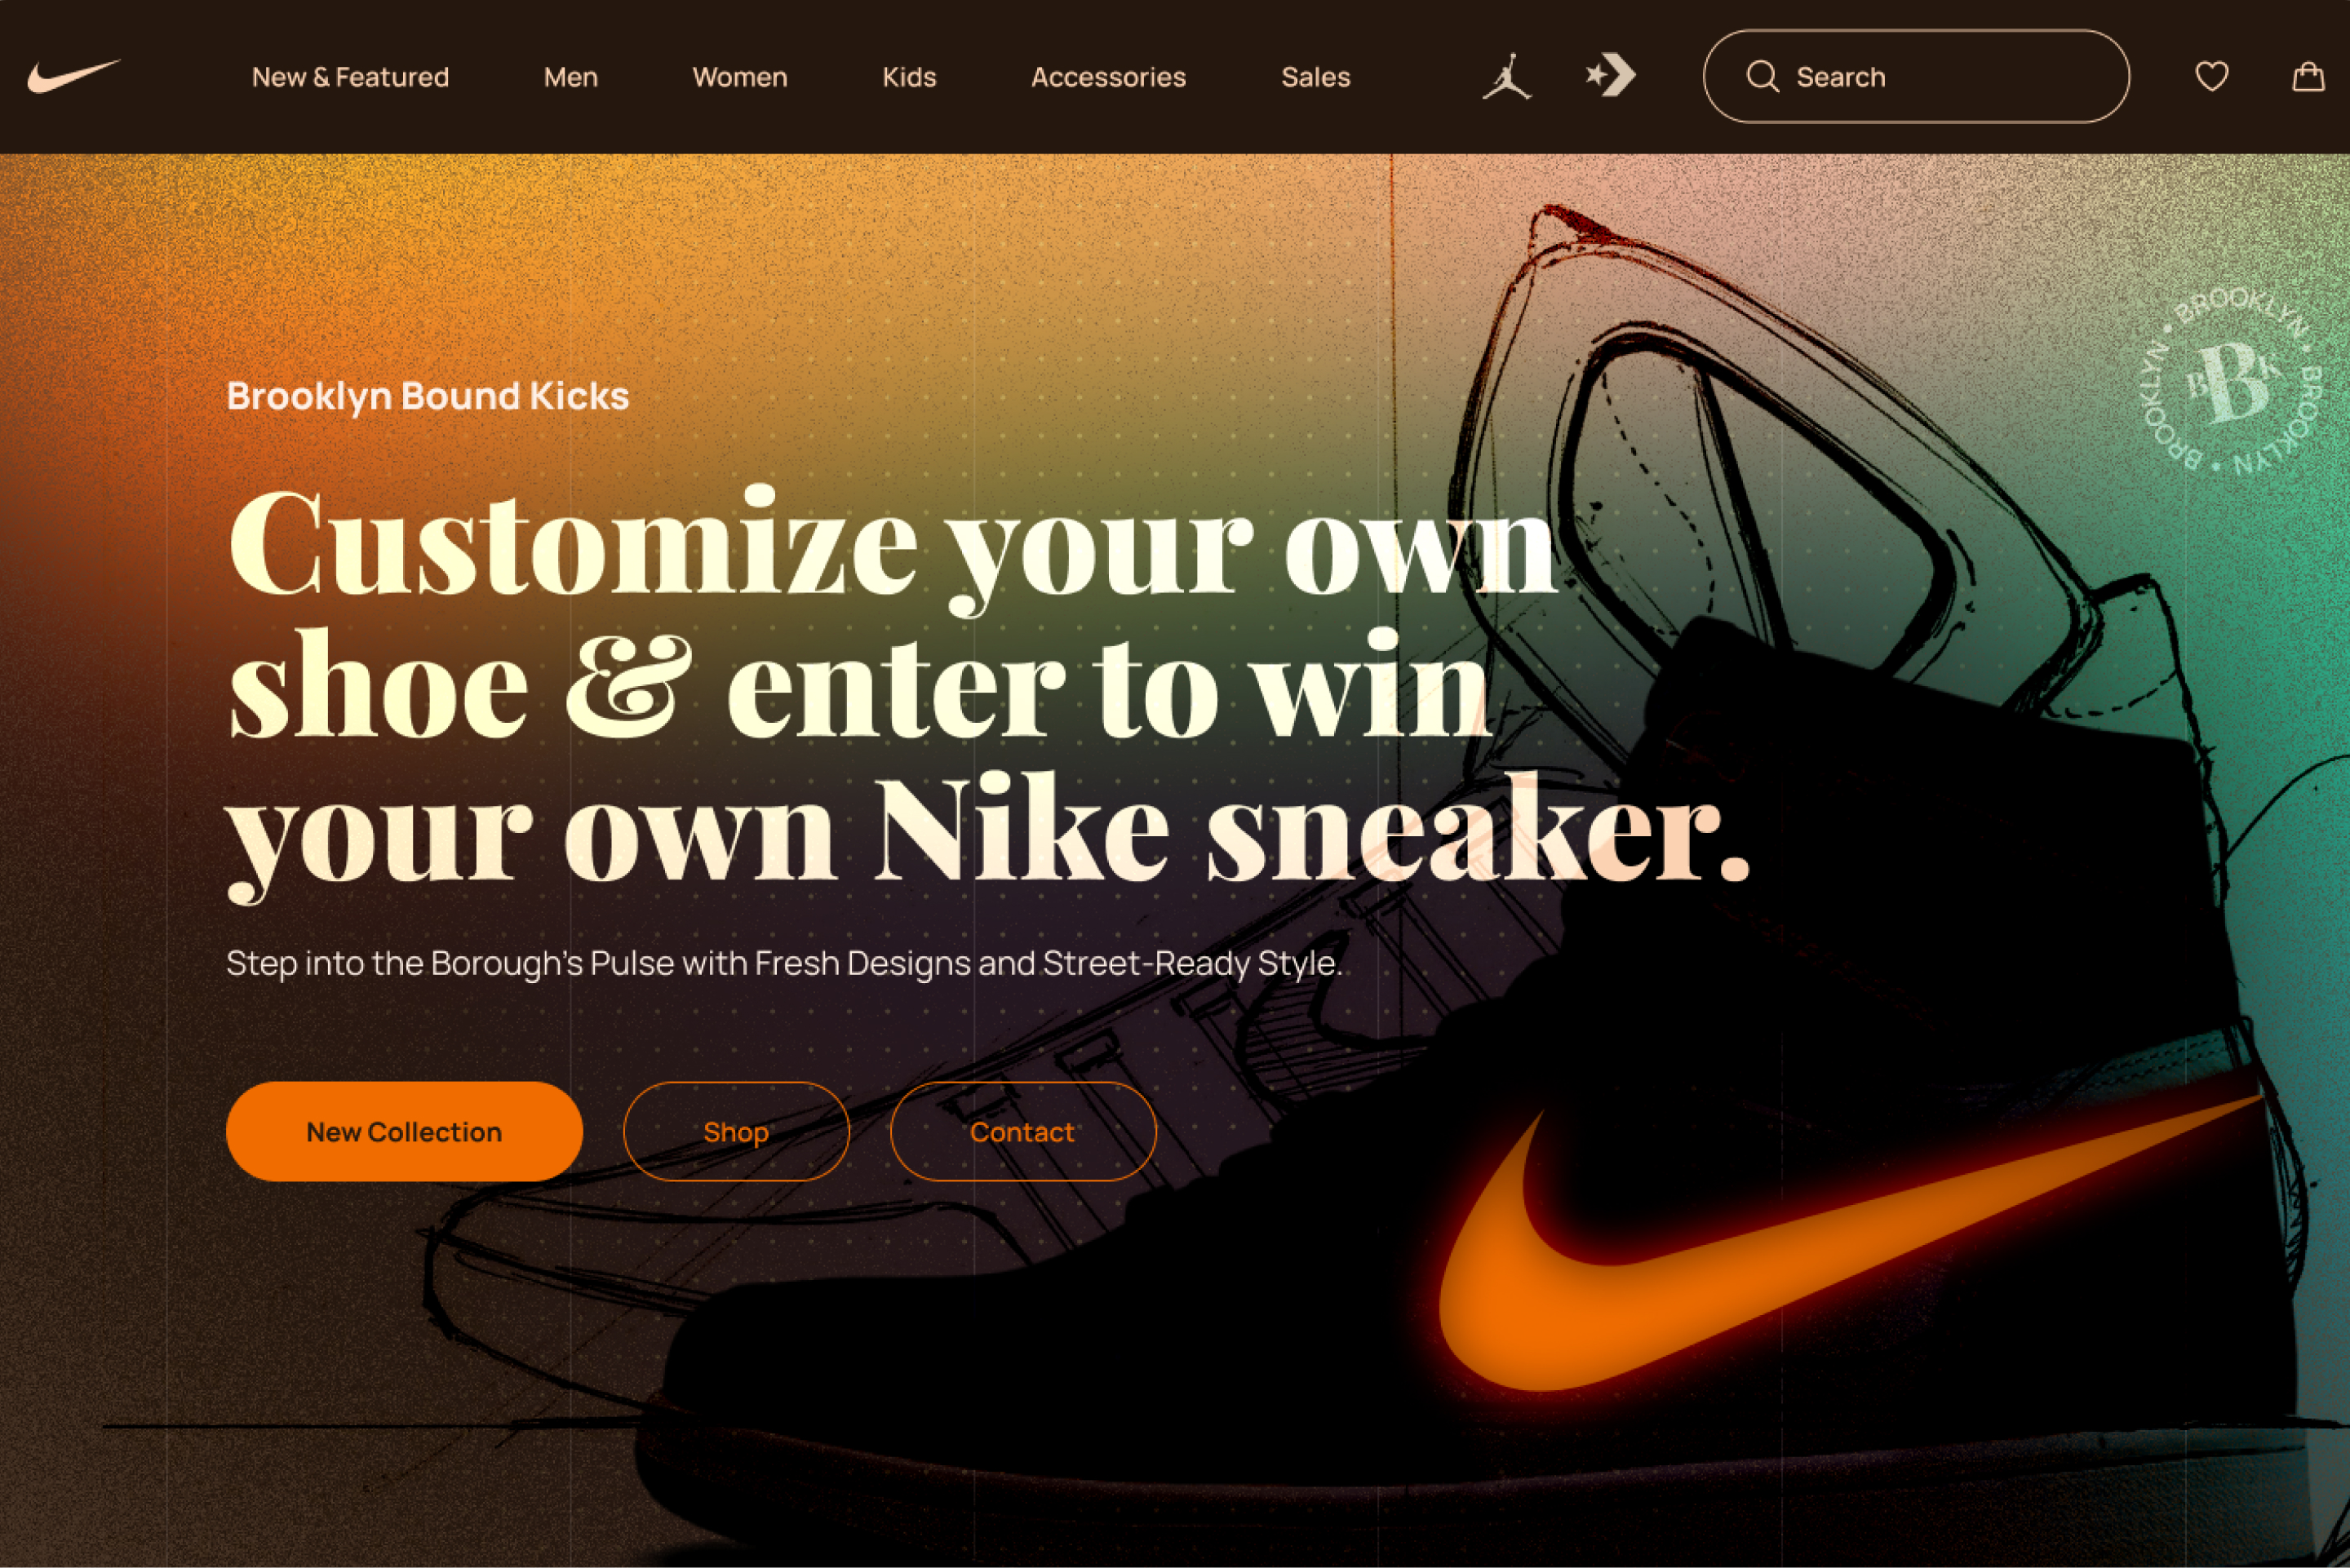Go to the Accessories menu

pos(1108,77)
